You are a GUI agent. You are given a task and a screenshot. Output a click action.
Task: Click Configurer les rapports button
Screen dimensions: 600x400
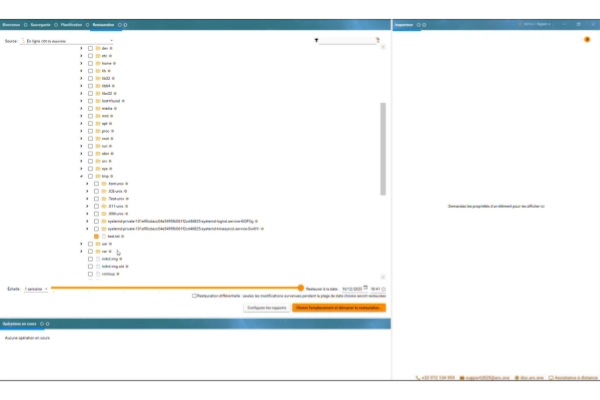tap(266, 307)
